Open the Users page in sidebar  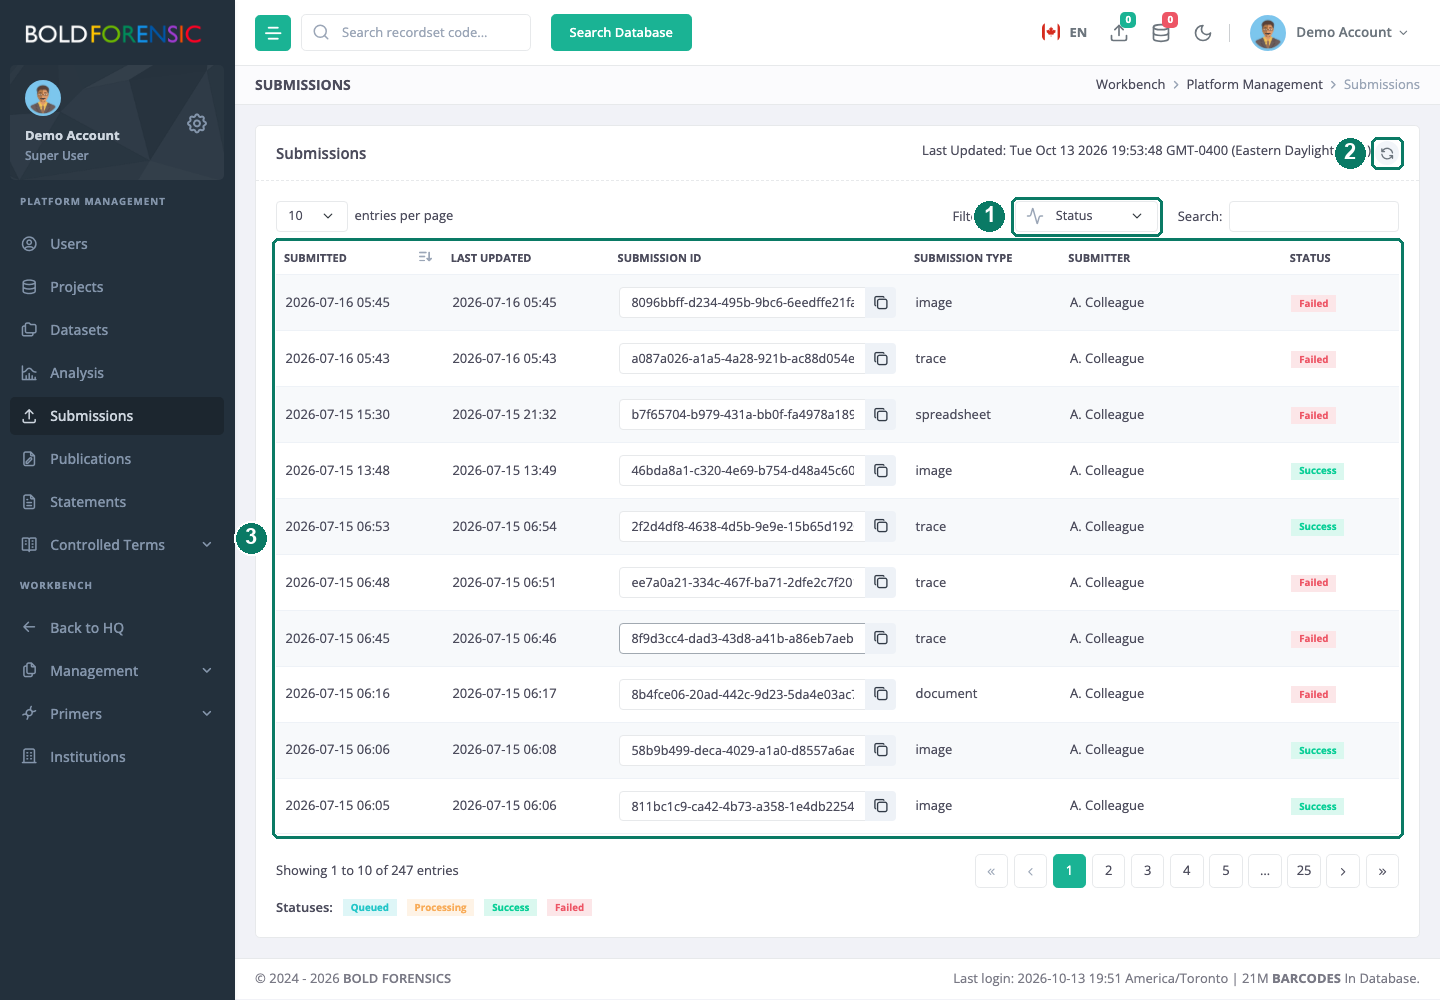[x=117, y=244]
